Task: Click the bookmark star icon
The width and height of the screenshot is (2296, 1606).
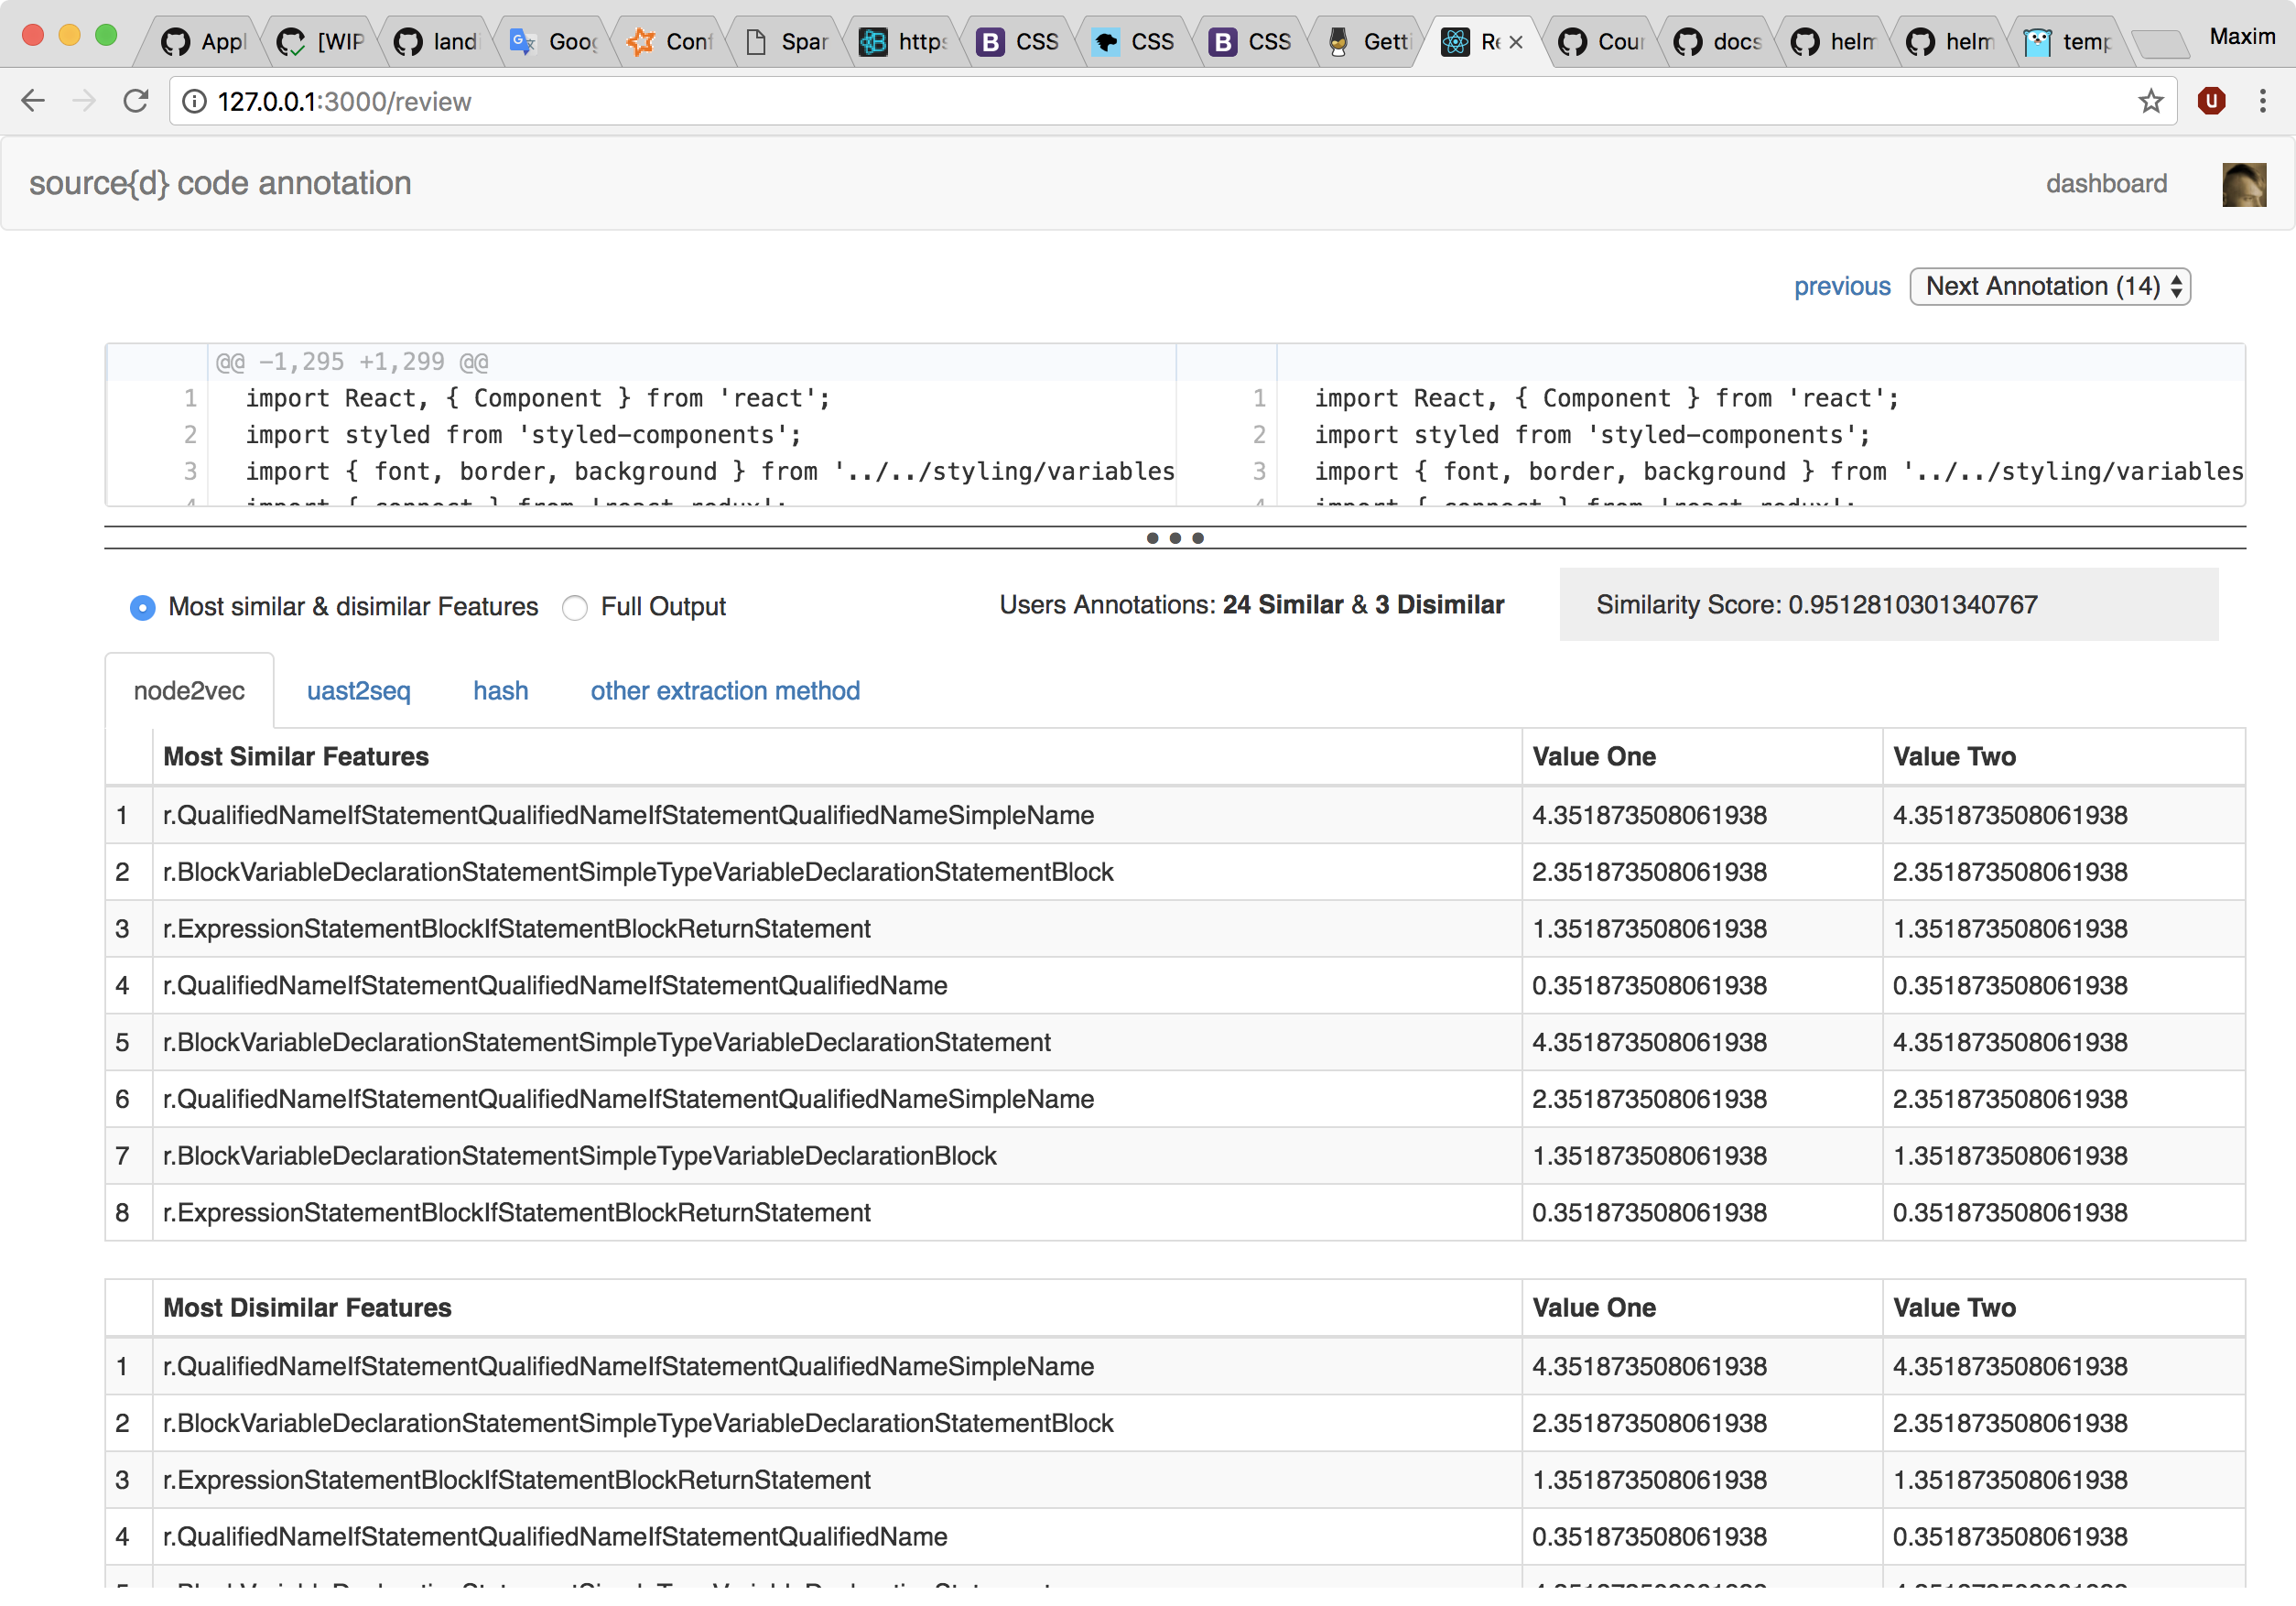Action: point(2150,101)
